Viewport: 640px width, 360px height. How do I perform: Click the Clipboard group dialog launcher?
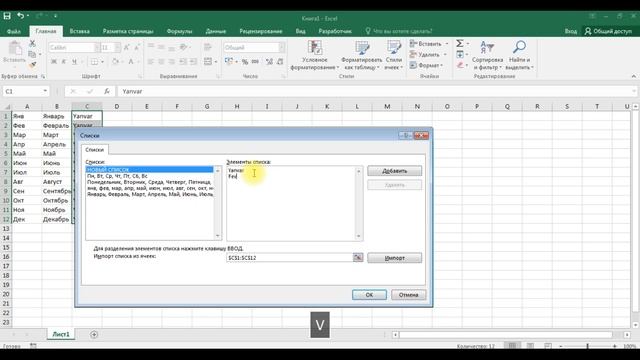click(x=43, y=76)
